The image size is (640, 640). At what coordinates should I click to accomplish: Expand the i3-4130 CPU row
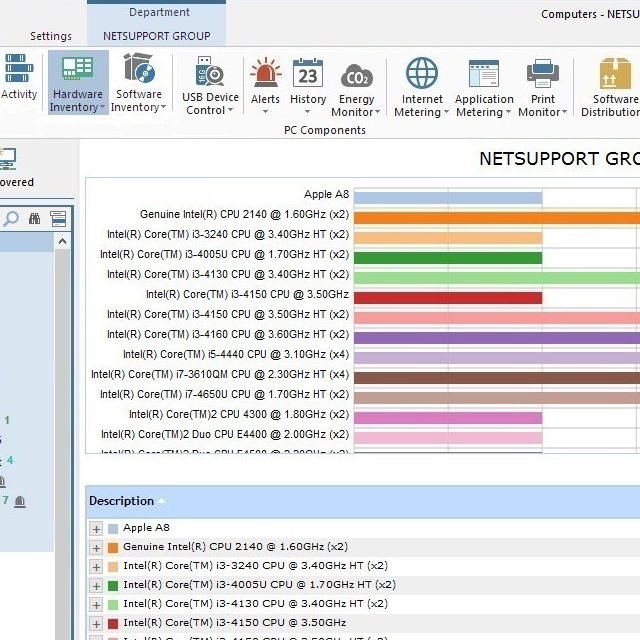pos(96,605)
